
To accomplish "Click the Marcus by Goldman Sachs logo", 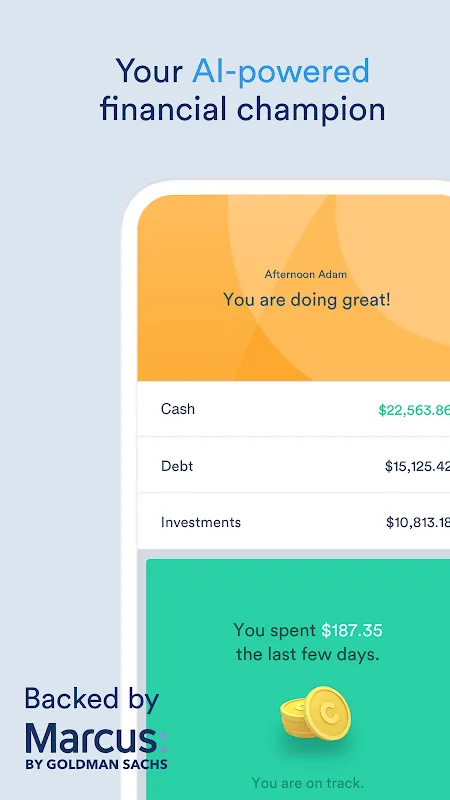I will 96,746.
